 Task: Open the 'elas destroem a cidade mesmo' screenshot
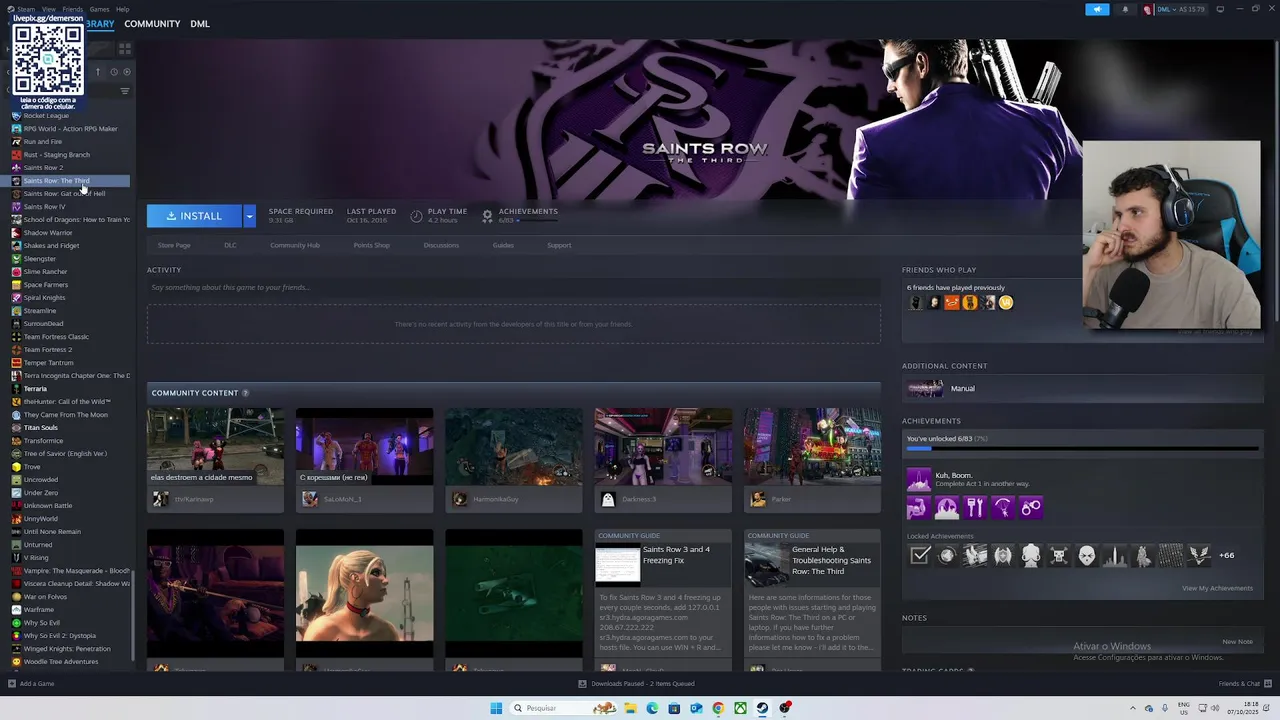point(215,447)
